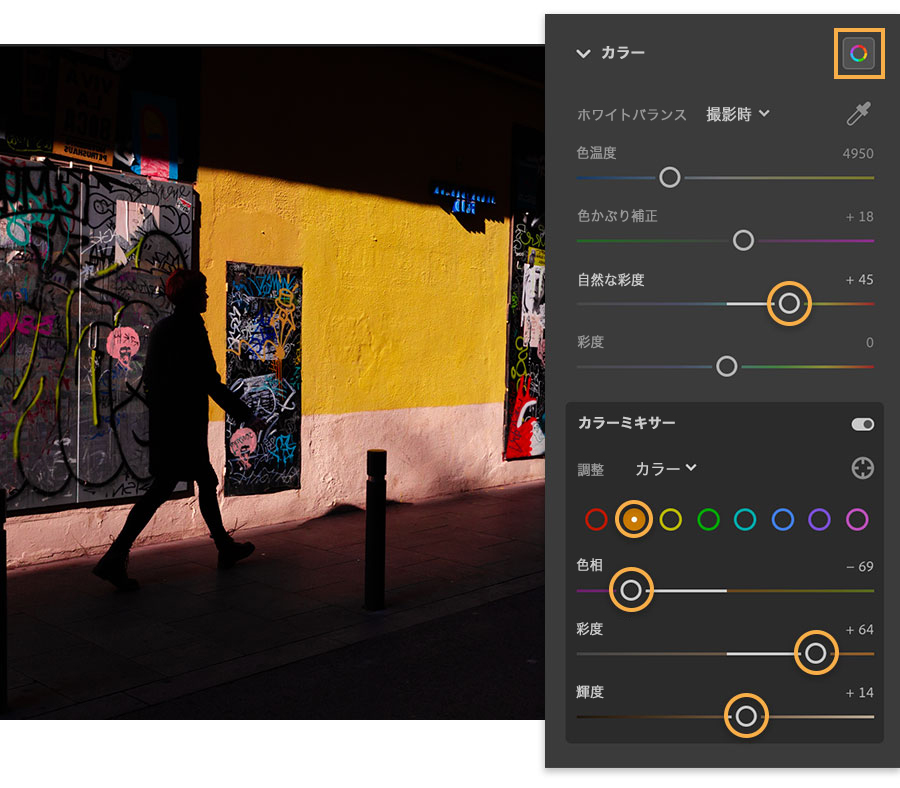
Task: Click the 色かぶり補正 slider handle
Action: coord(743,240)
